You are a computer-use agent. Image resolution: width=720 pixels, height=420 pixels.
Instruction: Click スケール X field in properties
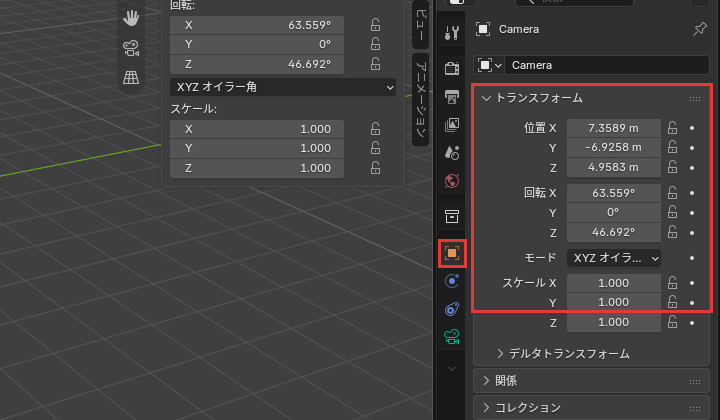point(613,283)
